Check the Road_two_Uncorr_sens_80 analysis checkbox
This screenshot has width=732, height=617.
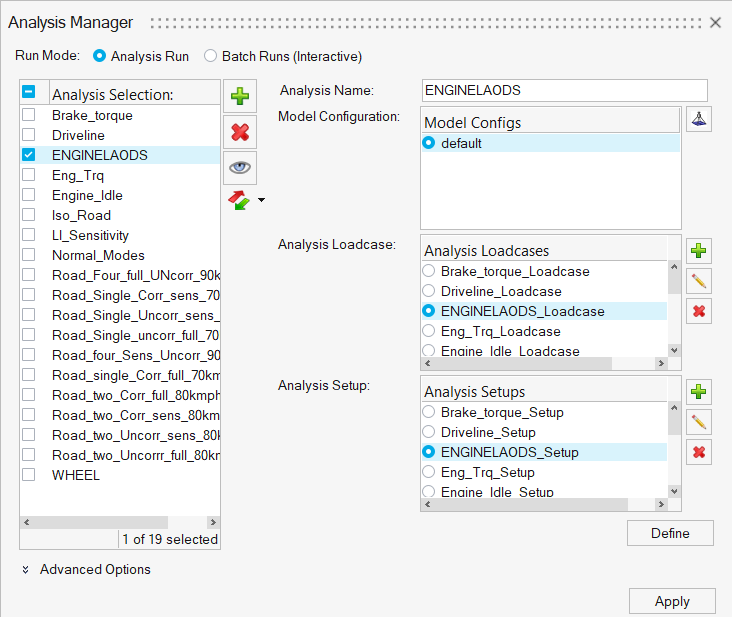point(28,435)
